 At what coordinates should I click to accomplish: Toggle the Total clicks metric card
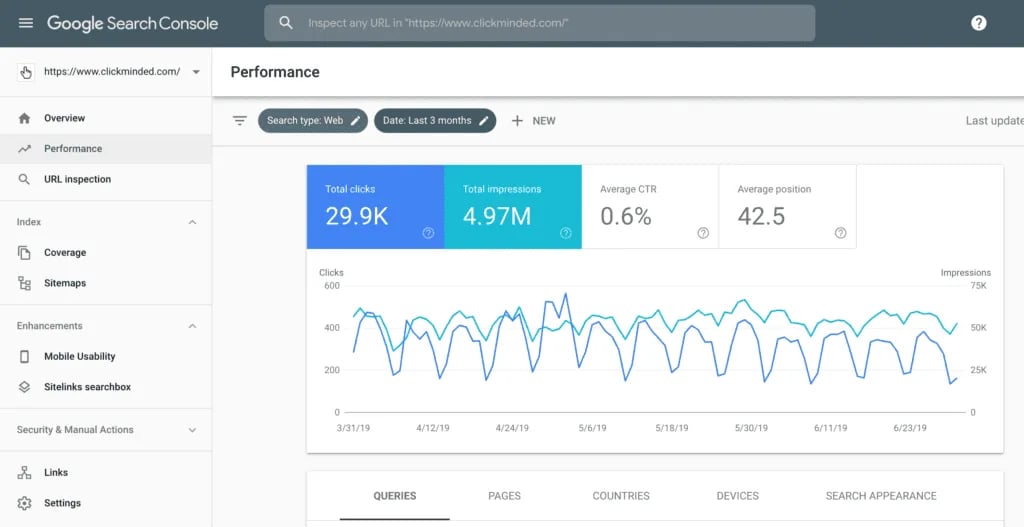[x=375, y=207]
